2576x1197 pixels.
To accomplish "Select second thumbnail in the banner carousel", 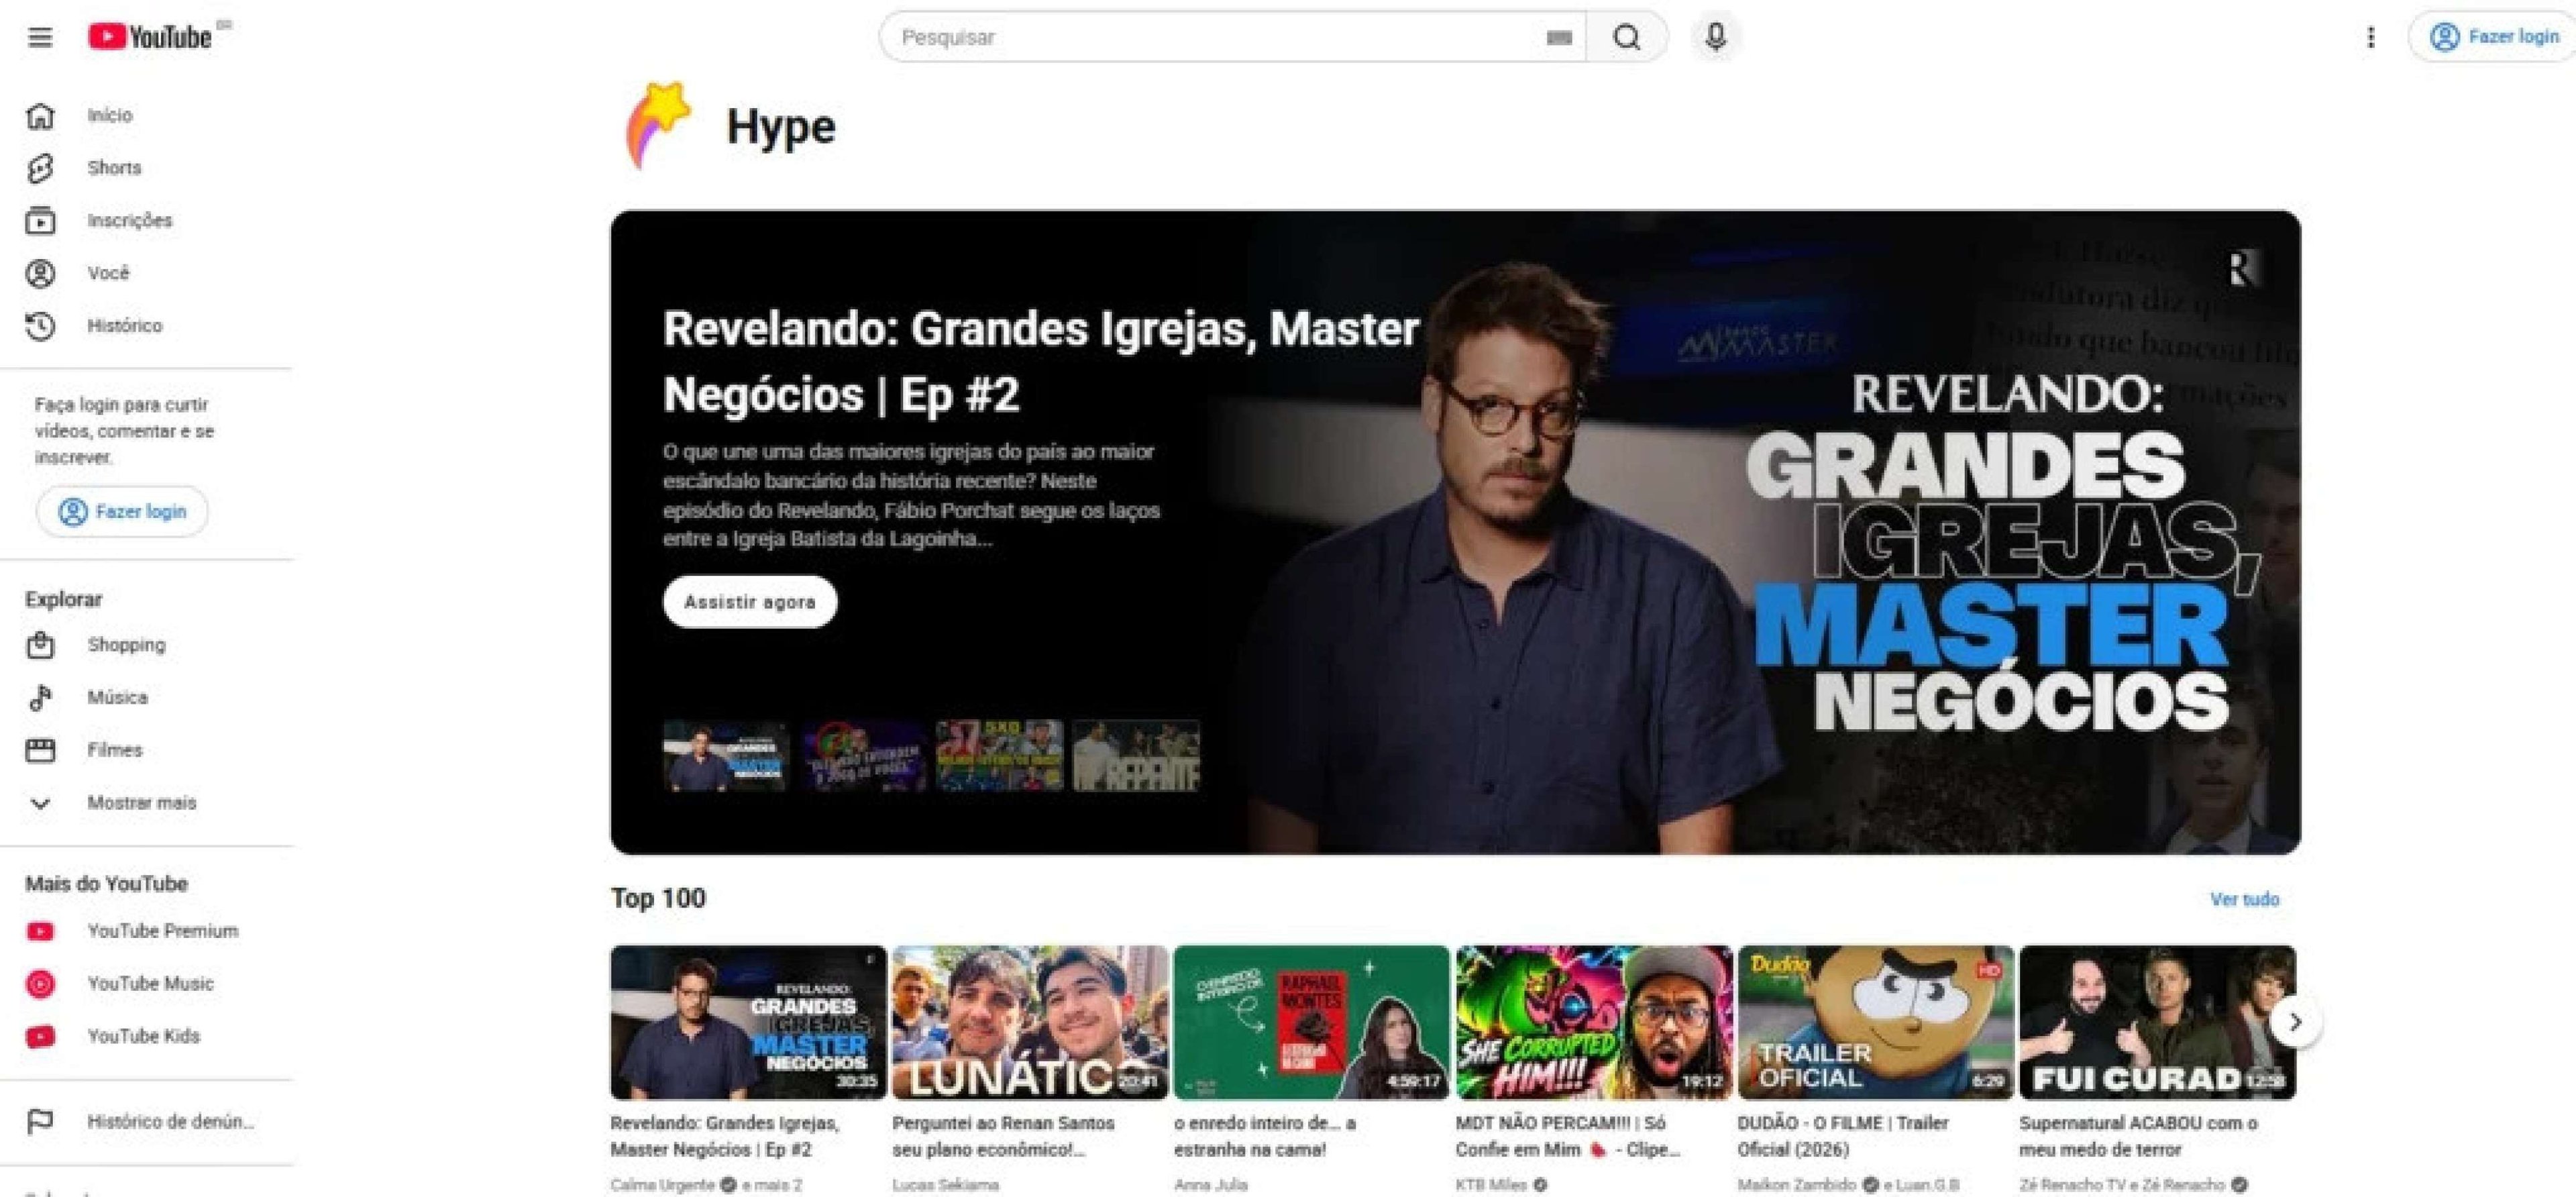I will (863, 756).
